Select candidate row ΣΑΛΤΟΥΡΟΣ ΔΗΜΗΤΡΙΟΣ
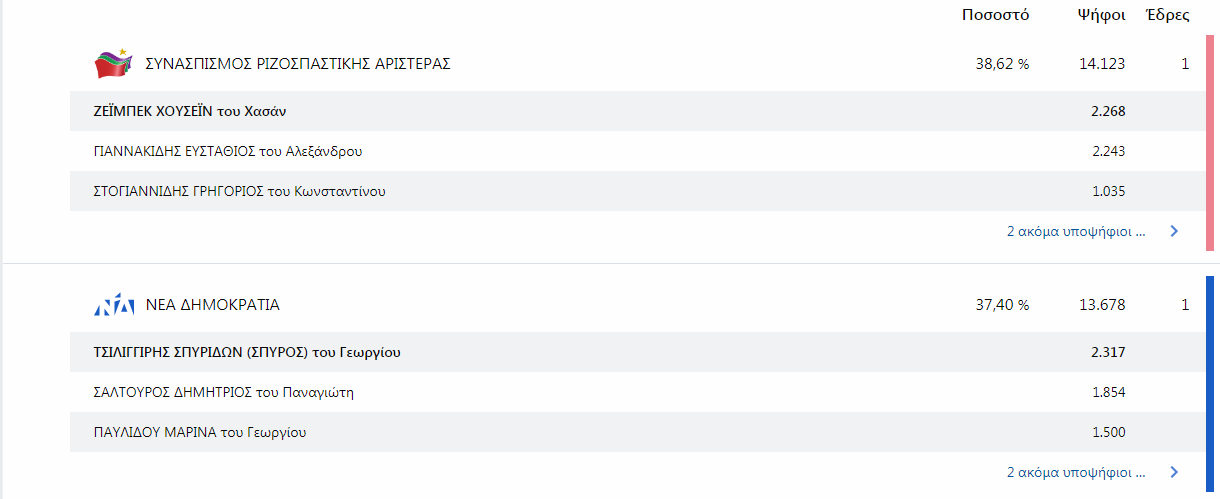Viewport: 1220px width, 499px height. point(636,392)
